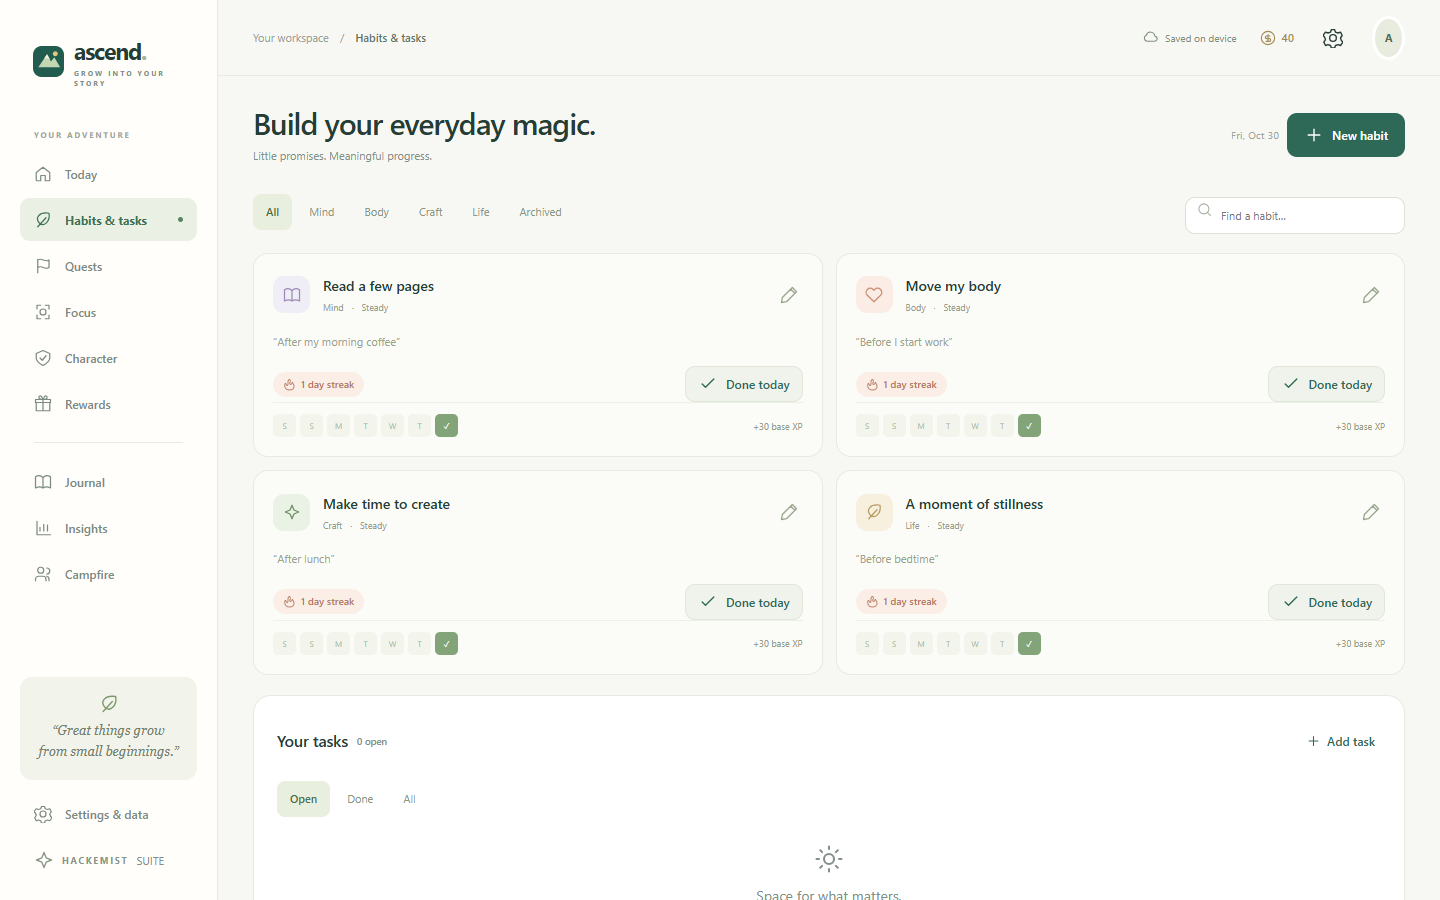Create a New habit
This screenshot has width=1440, height=900.
coord(1346,135)
